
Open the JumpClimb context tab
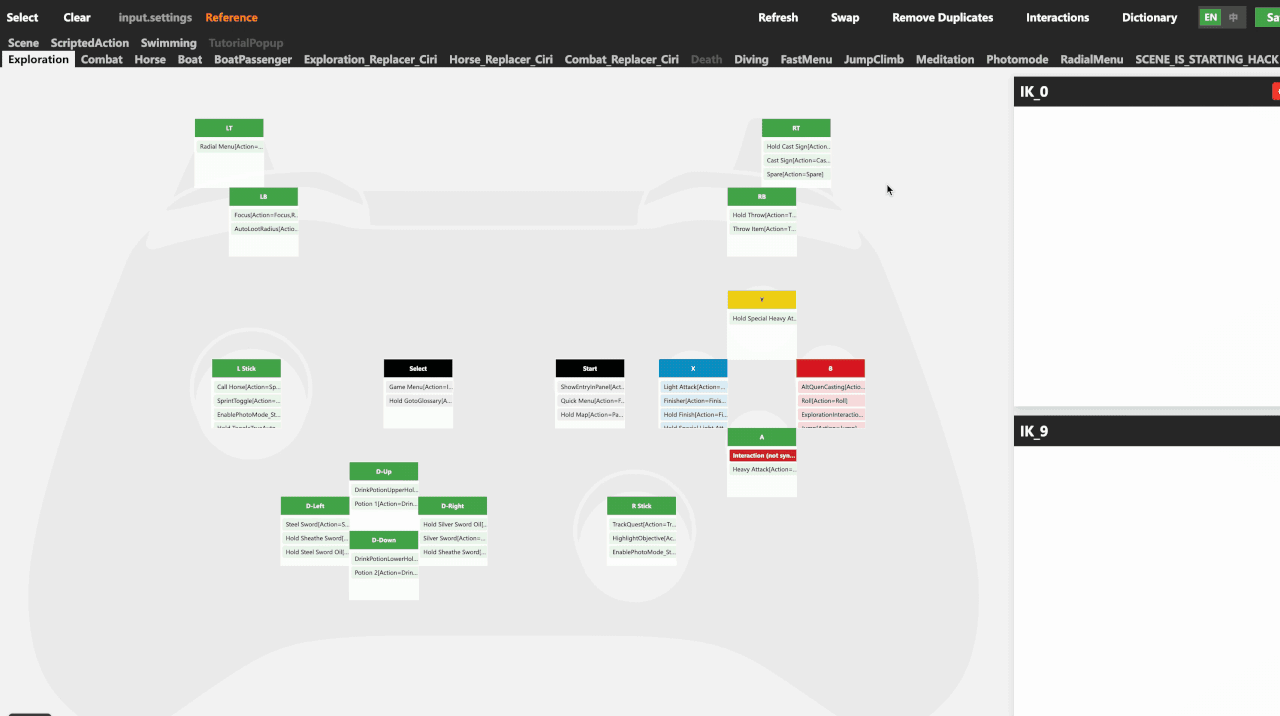tap(874, 59)
